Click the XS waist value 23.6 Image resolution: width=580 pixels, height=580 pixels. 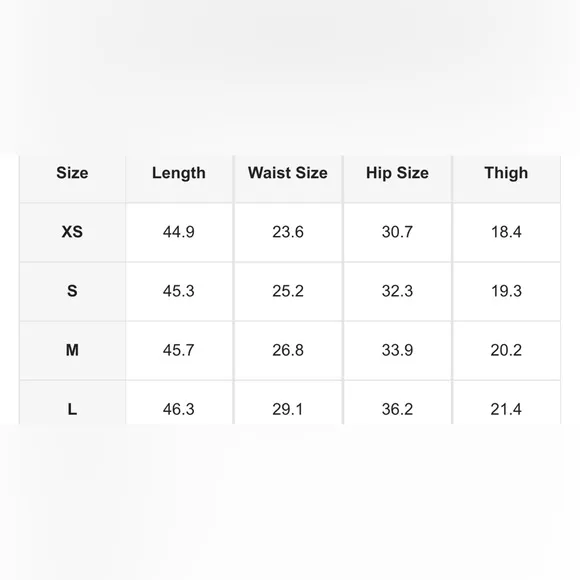[x=288, y=232]
